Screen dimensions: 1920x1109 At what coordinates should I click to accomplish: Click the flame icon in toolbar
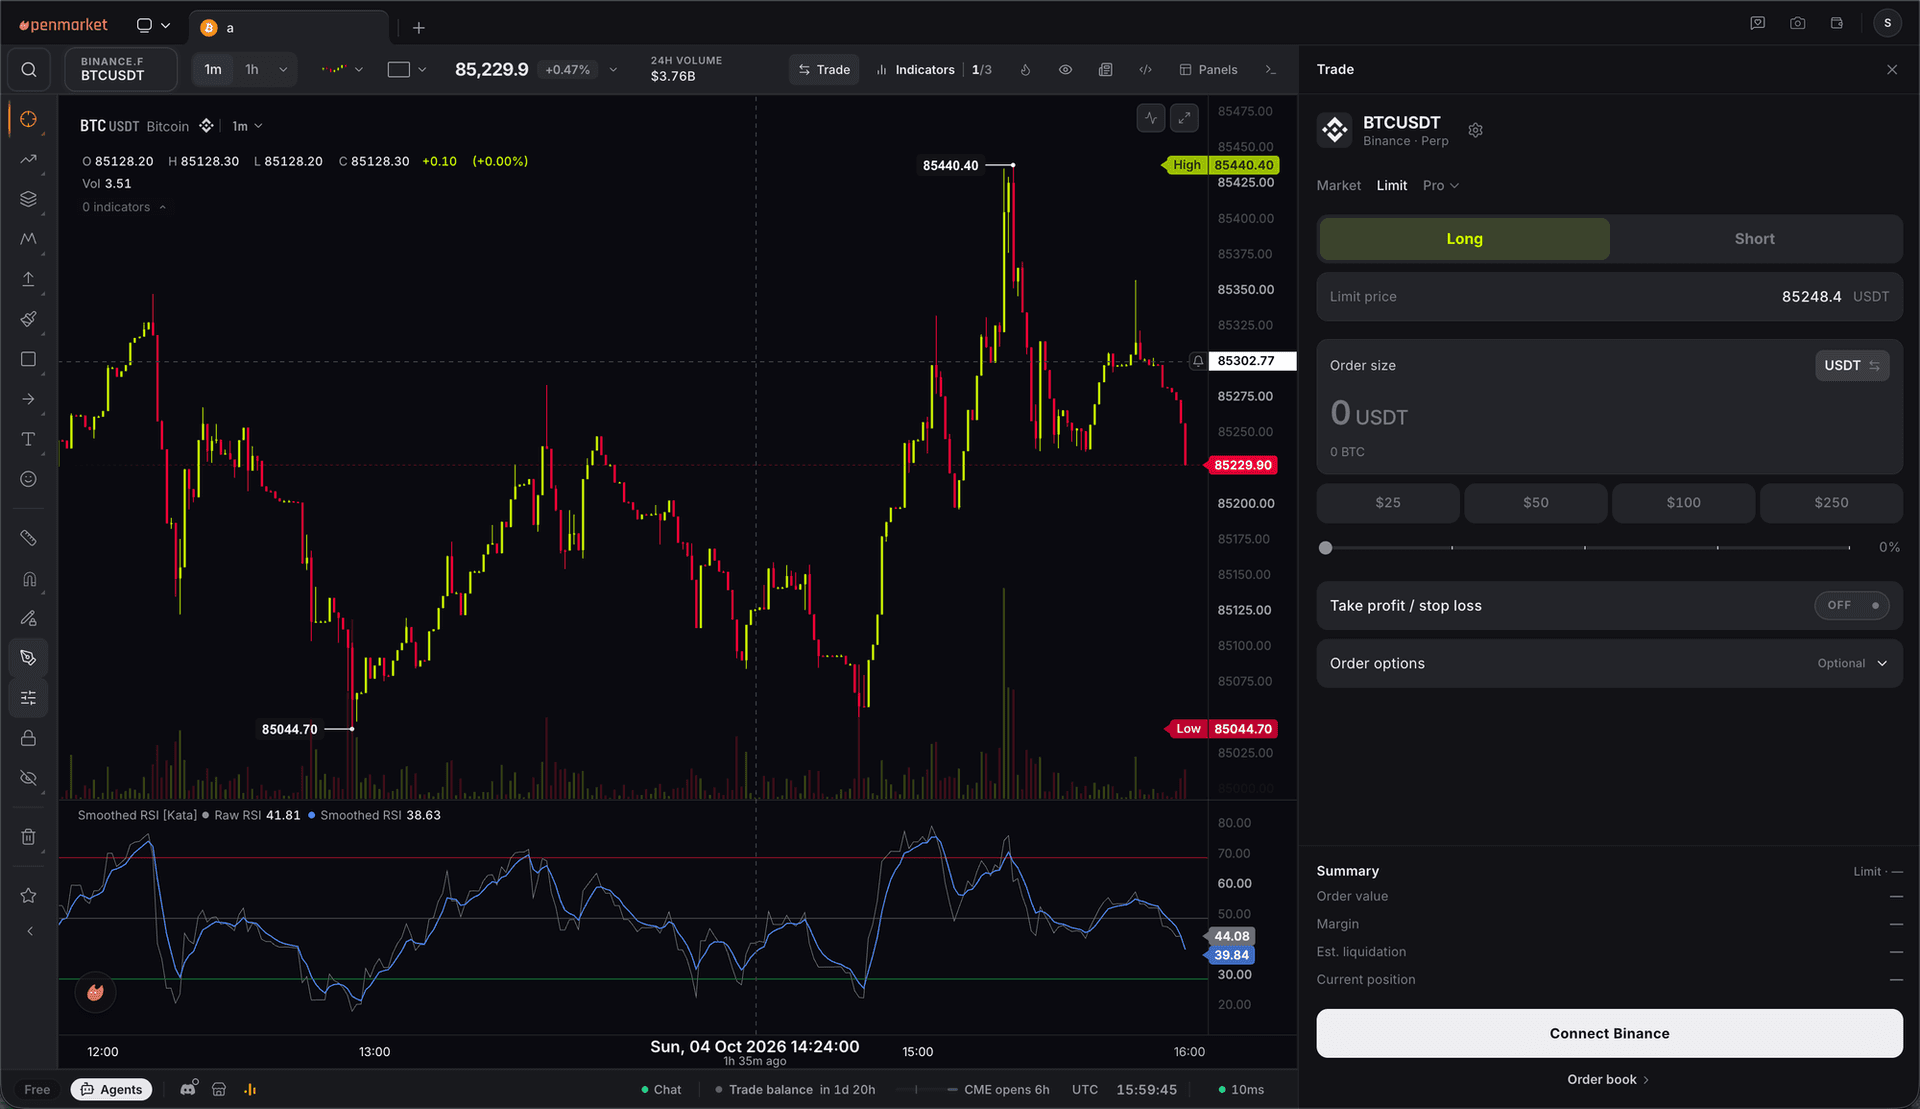coord(1025,69)
